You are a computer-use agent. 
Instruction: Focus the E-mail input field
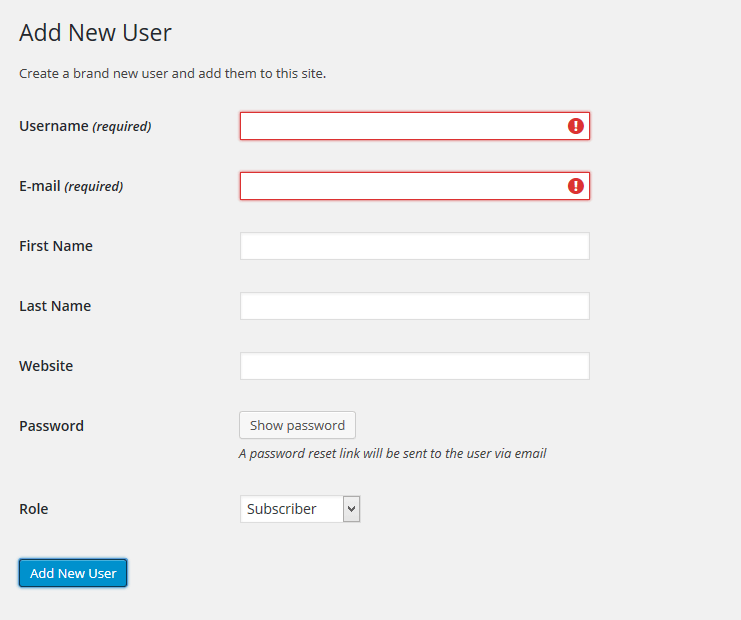pos(415,186)
